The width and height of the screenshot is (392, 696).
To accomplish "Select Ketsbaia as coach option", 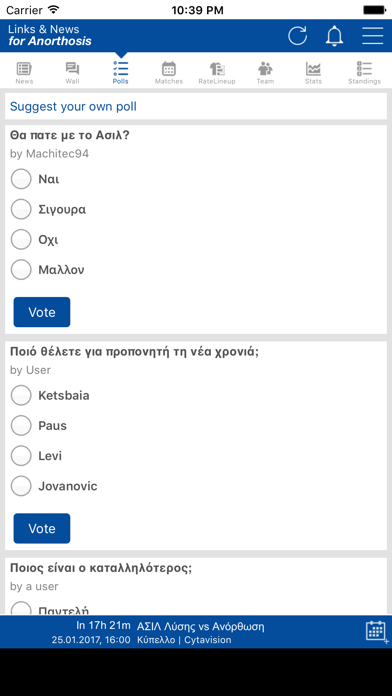I will tap(21, 395).
